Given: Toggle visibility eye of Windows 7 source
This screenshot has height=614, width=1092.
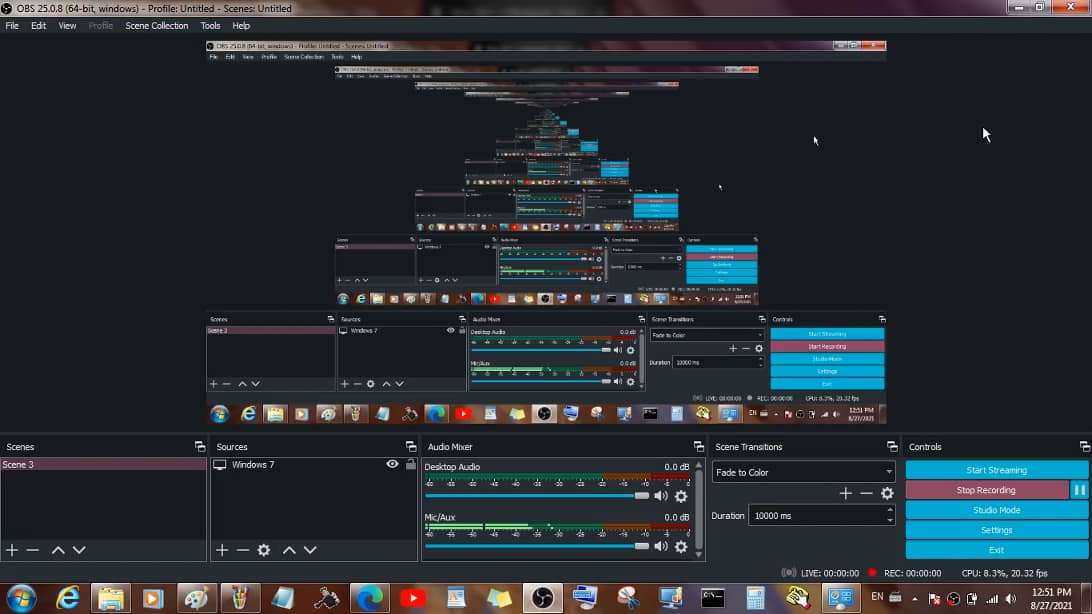Looking at the screenshot, I should pyautogui.click(x=393, y=464).
